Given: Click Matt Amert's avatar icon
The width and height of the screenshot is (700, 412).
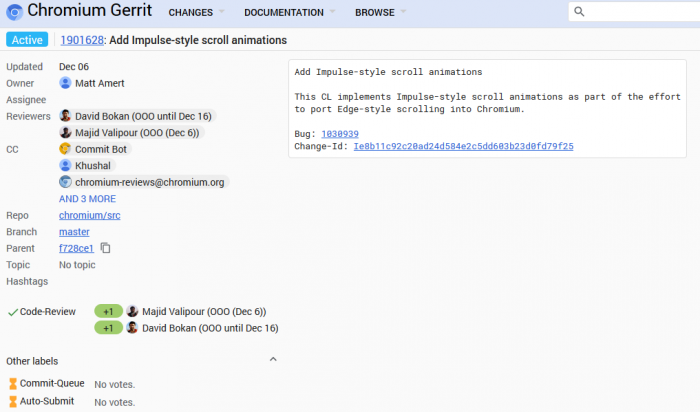Looking at the screenshot, I should (x=66, y=83).
